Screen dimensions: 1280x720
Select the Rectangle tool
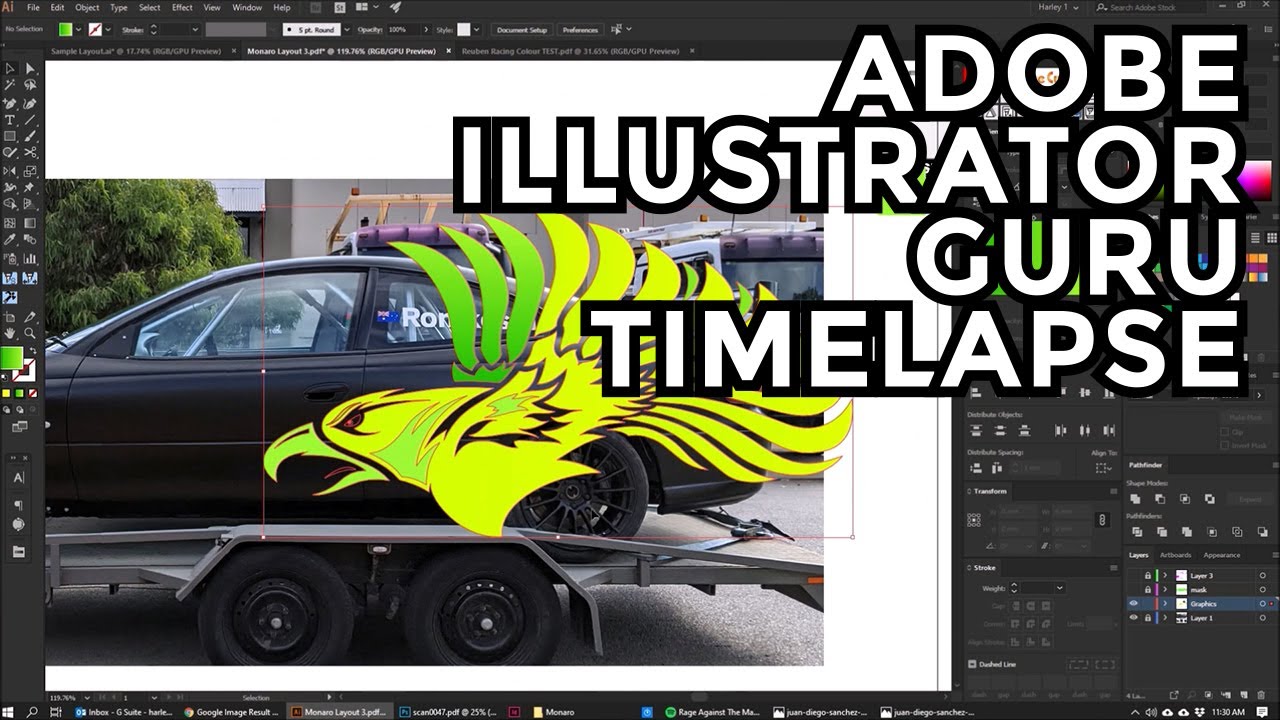pos(10,136)
